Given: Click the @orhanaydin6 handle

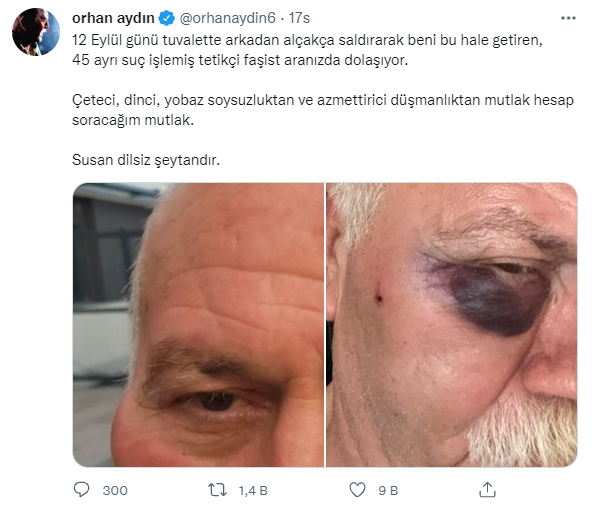Looking at the screenshot, I should (x=227, y=18).
